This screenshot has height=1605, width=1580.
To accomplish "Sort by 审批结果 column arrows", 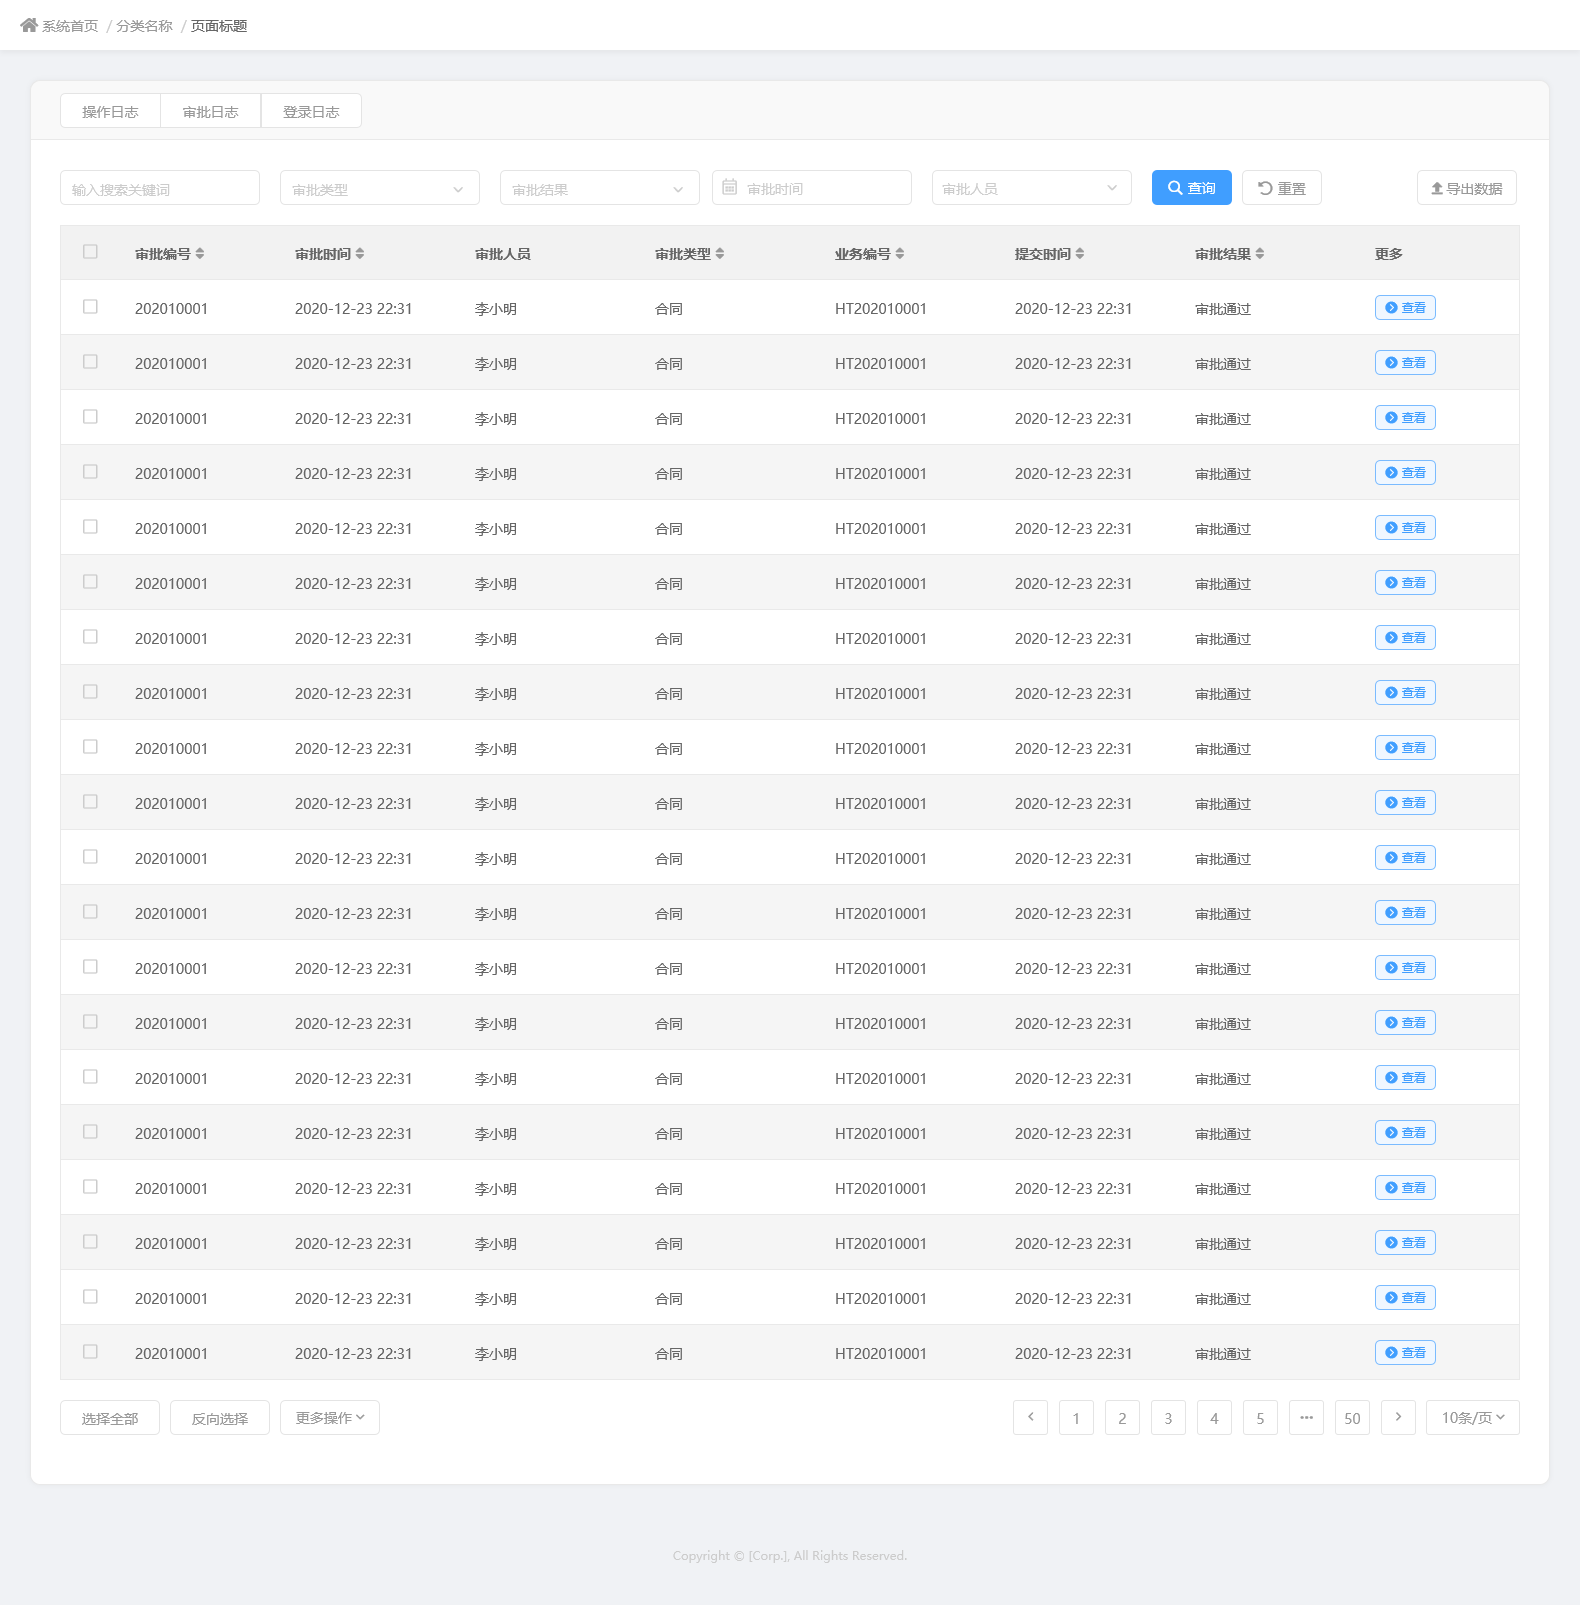I will [1260, 254].
